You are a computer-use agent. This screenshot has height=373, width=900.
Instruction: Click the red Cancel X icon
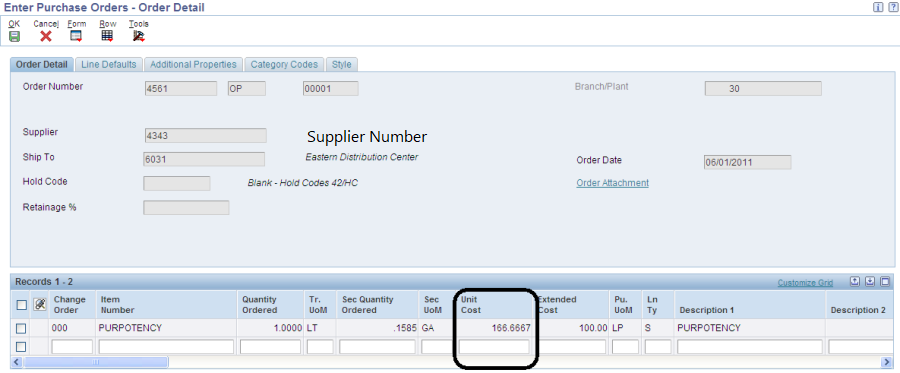point(46,36)
